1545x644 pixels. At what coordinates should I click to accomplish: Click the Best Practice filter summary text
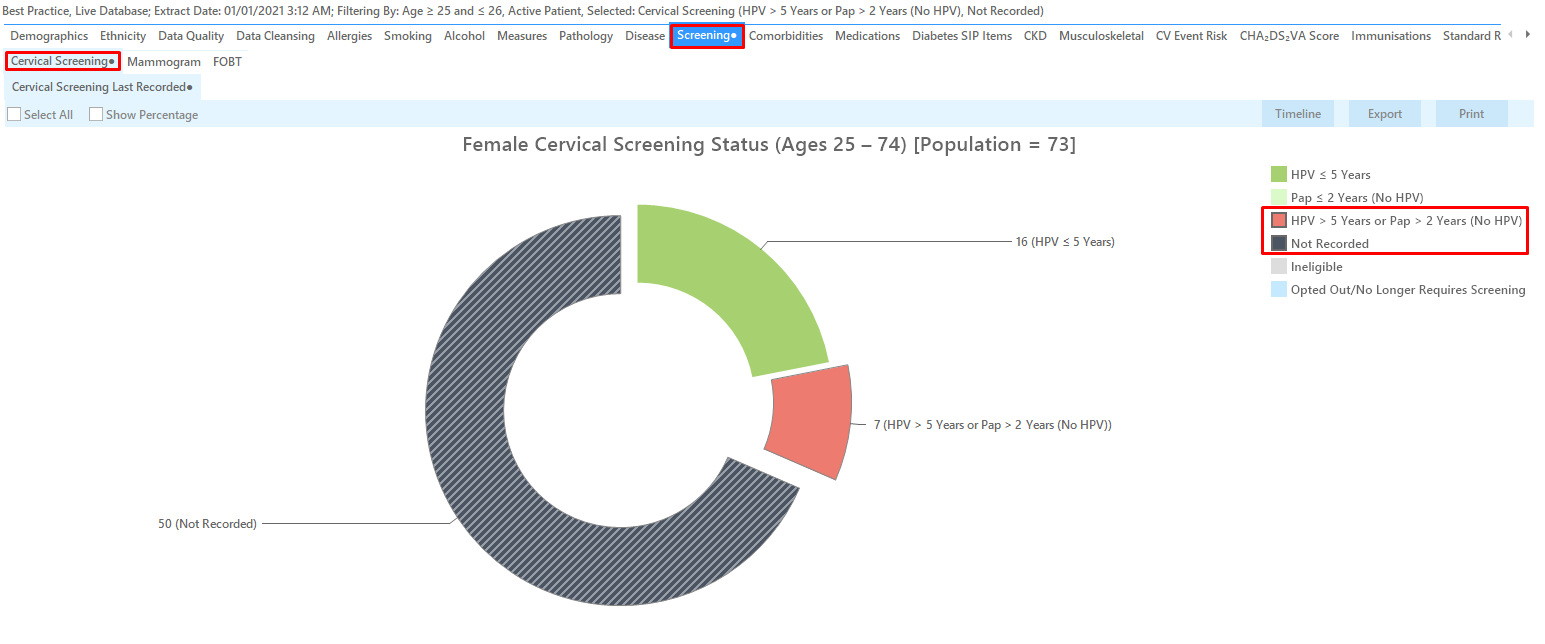(x=524, y=11)
